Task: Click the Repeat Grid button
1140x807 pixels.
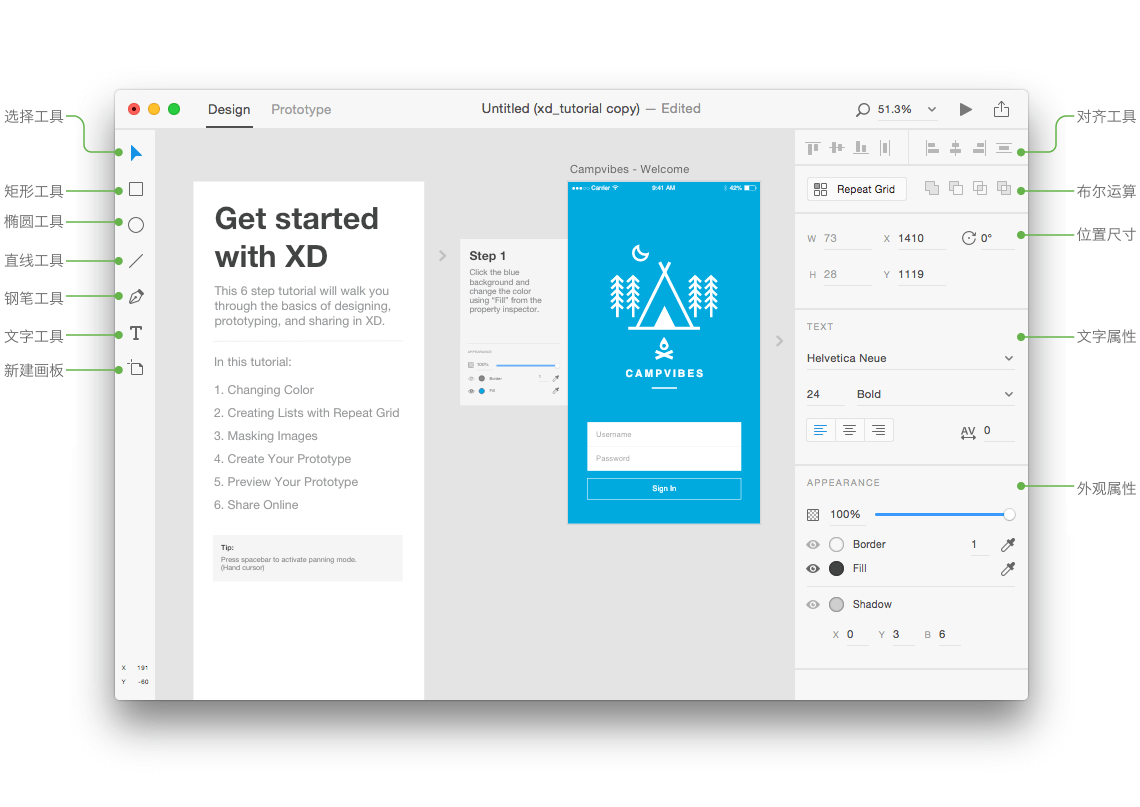Action: pyautogui.click(x=856, y=188)
